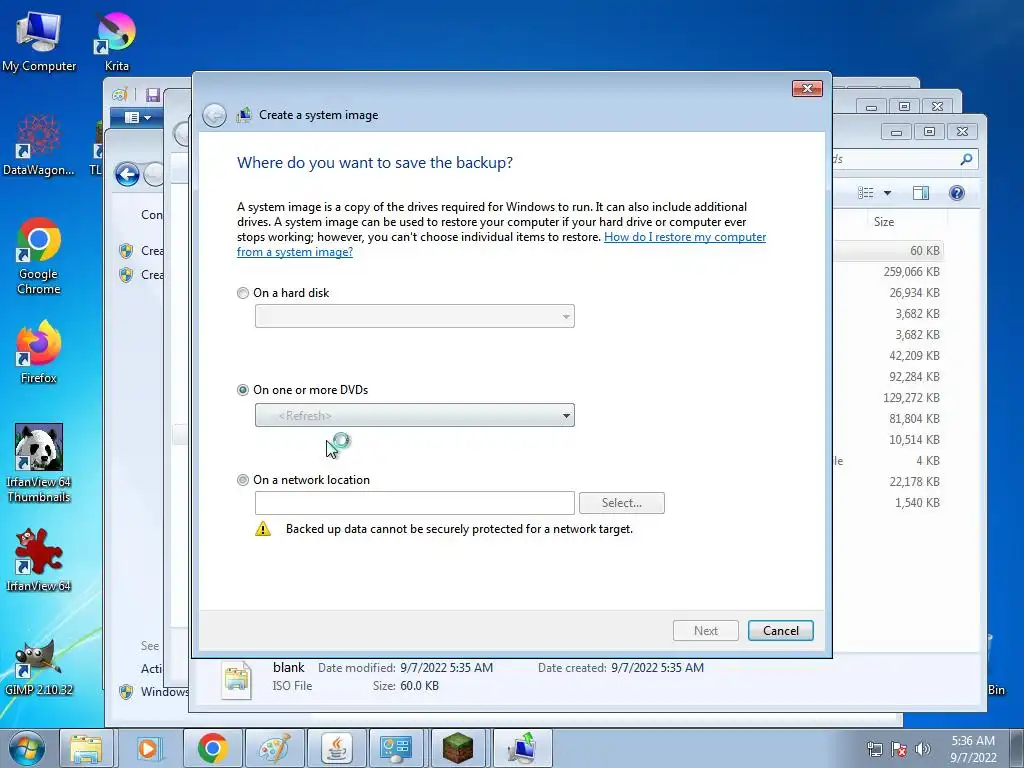Click the blank ISO file icon in details pane

pos(236,679)
